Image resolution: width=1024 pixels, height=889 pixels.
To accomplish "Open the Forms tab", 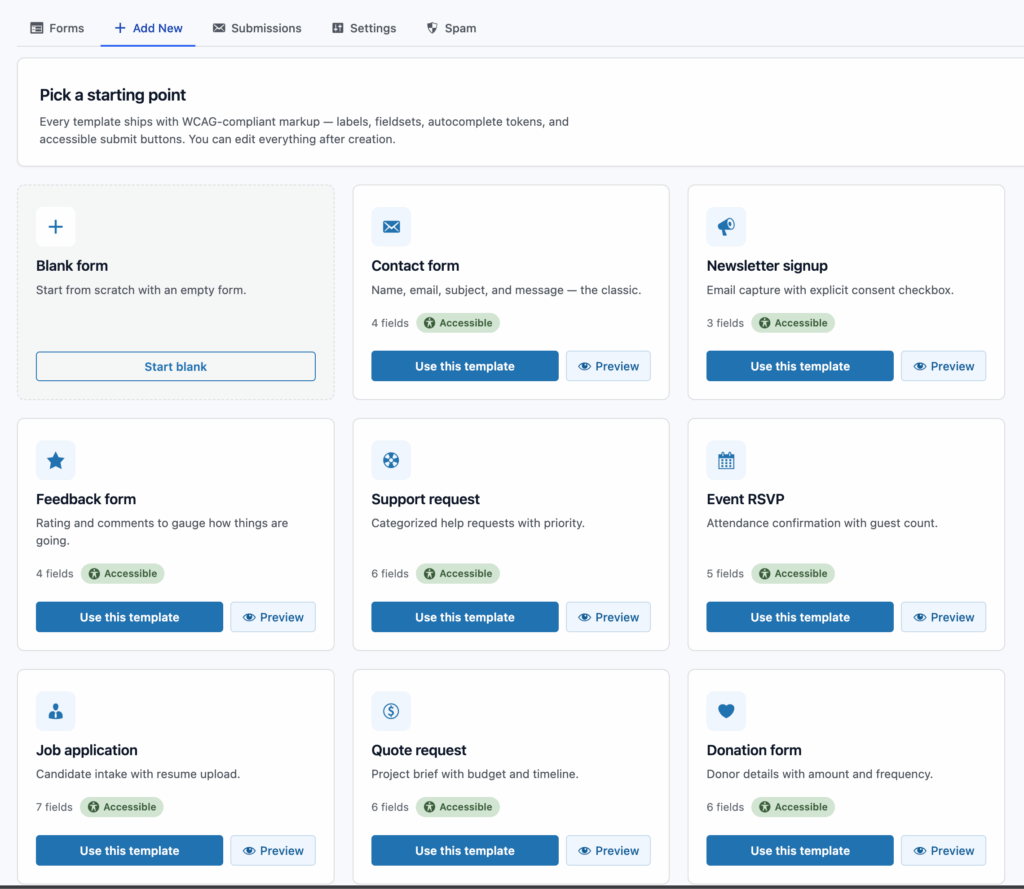I will click(x=57, y=28).
